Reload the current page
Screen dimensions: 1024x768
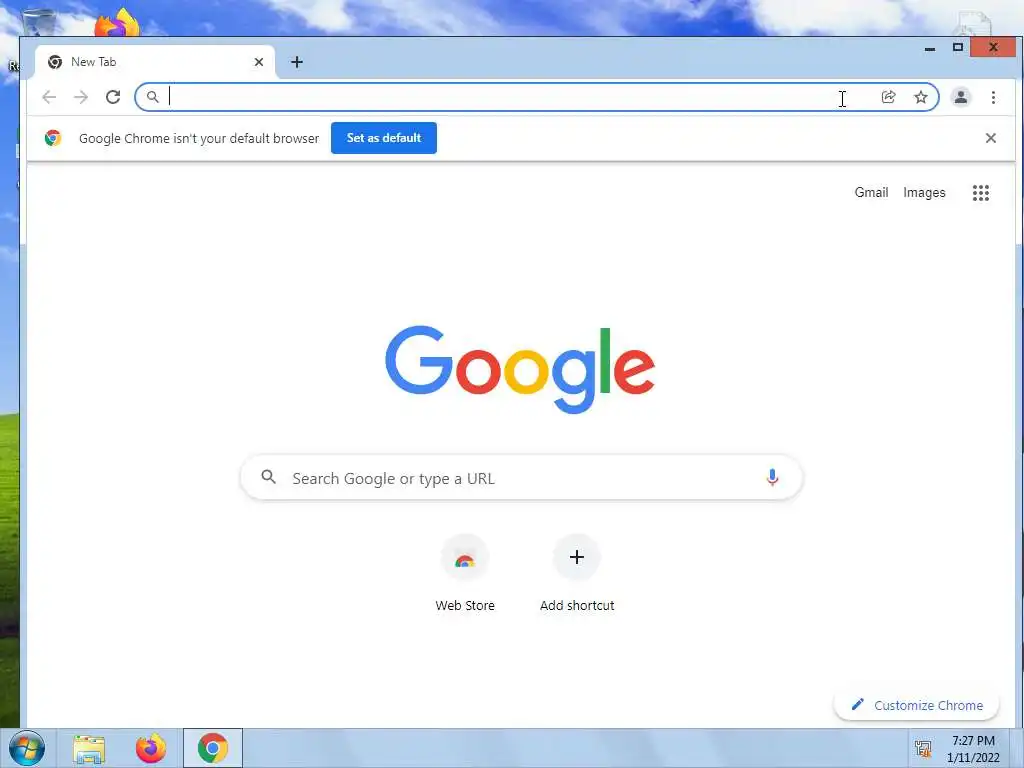(x=113, y=97)
